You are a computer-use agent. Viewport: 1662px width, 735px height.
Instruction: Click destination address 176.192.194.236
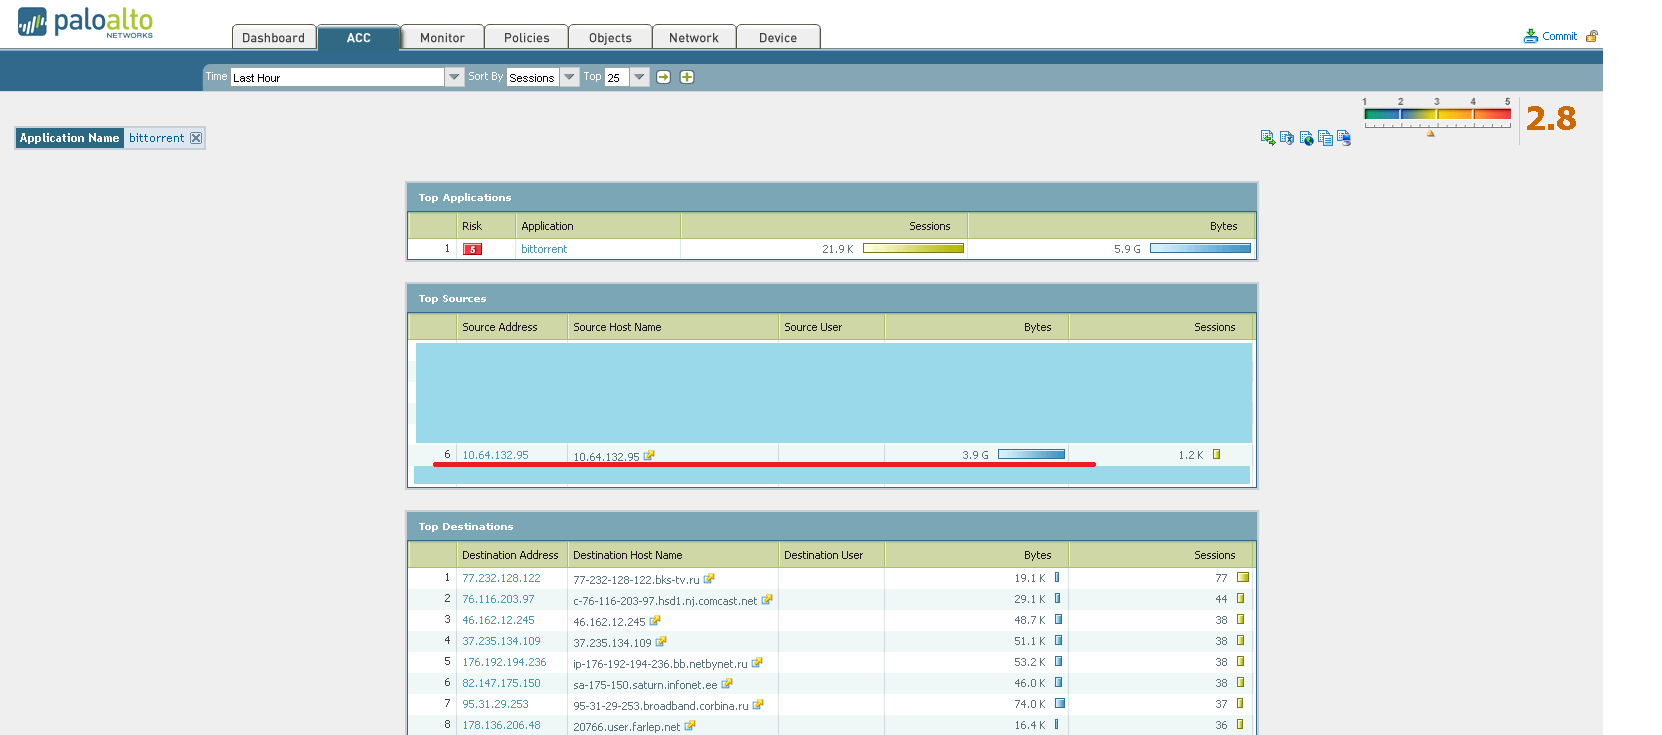[x=504, y=662]
